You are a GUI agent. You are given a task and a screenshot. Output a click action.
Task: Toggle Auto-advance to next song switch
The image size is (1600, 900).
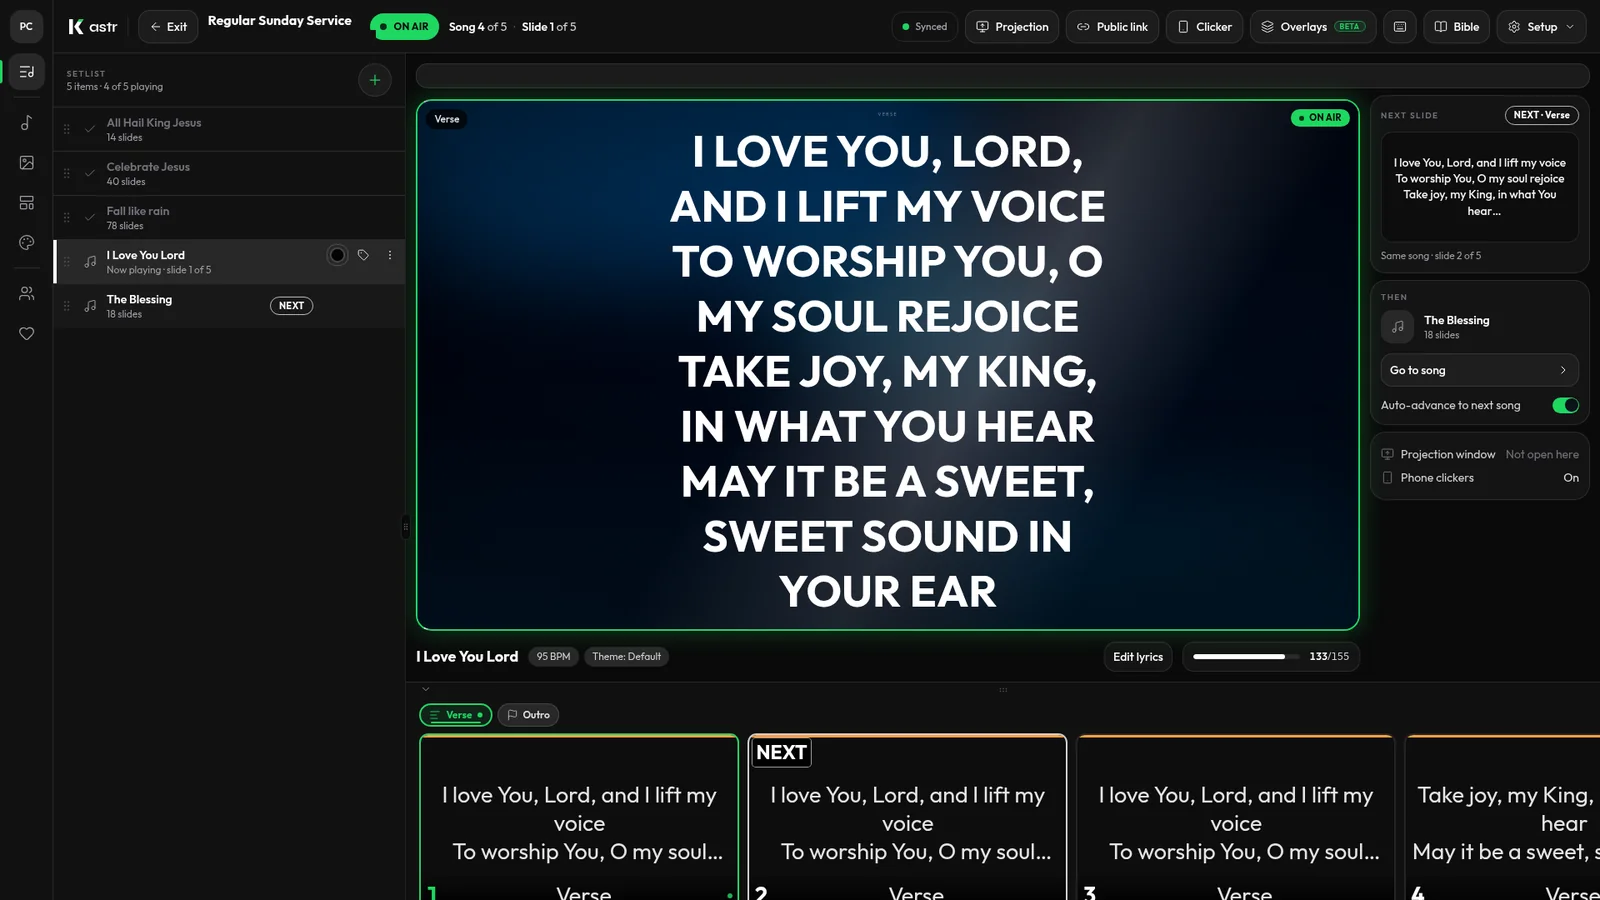tap(1565, 405)
